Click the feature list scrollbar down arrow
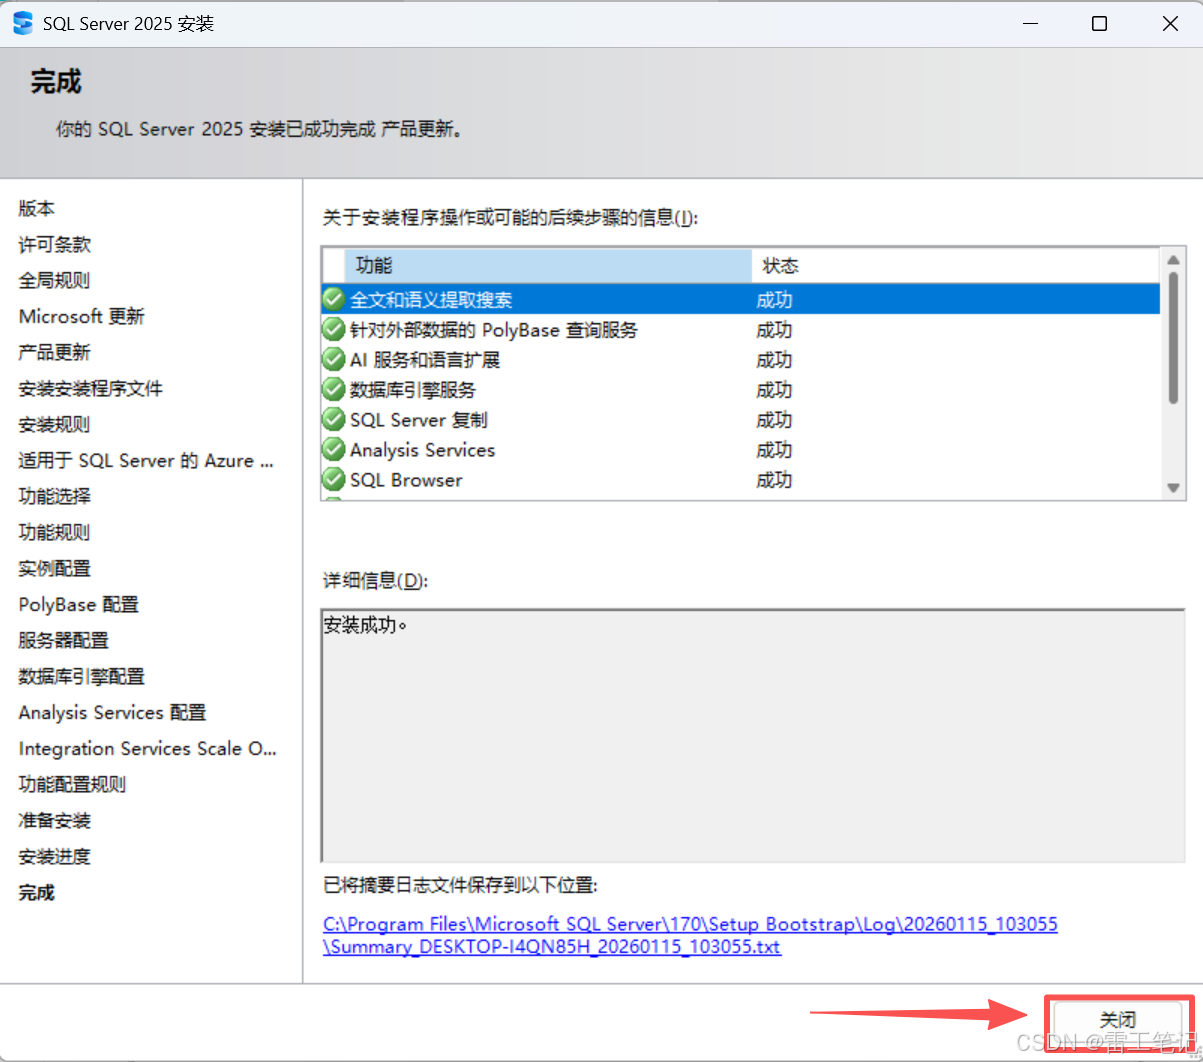The height and width of the screenshot is (1062, 1203). tap(1174, 487)
